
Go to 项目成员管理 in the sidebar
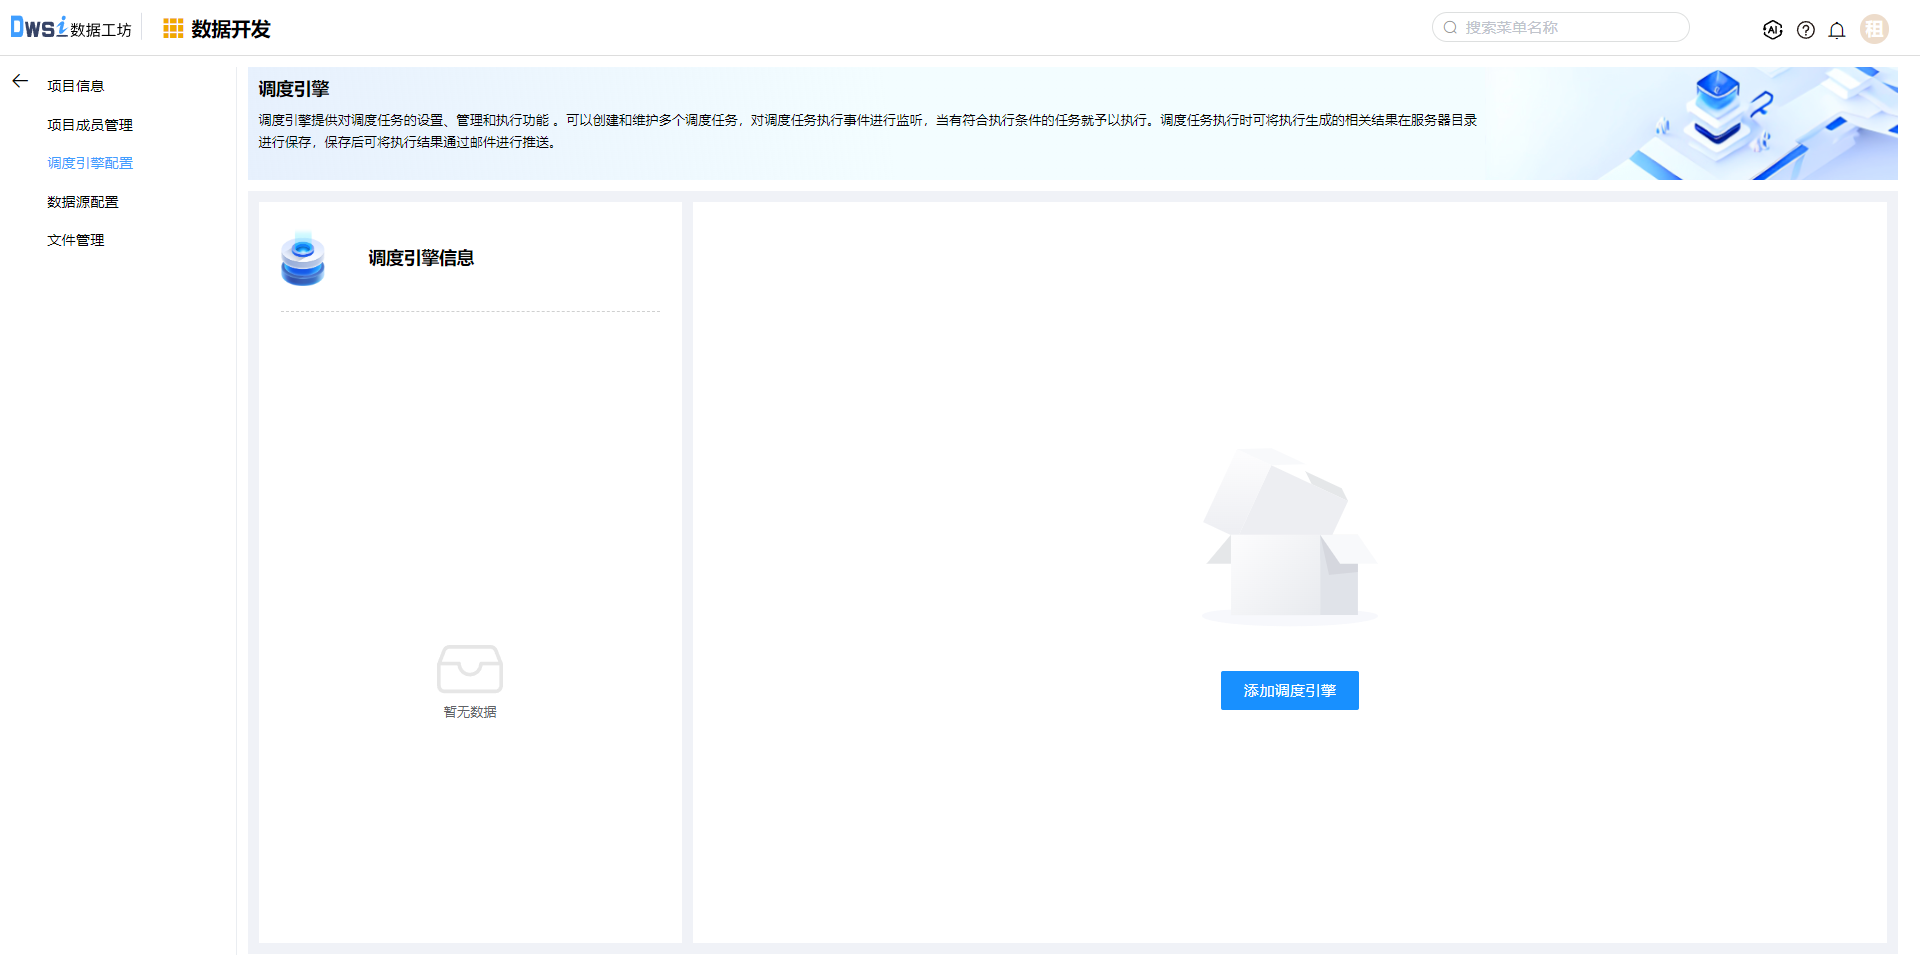[90, 125]
